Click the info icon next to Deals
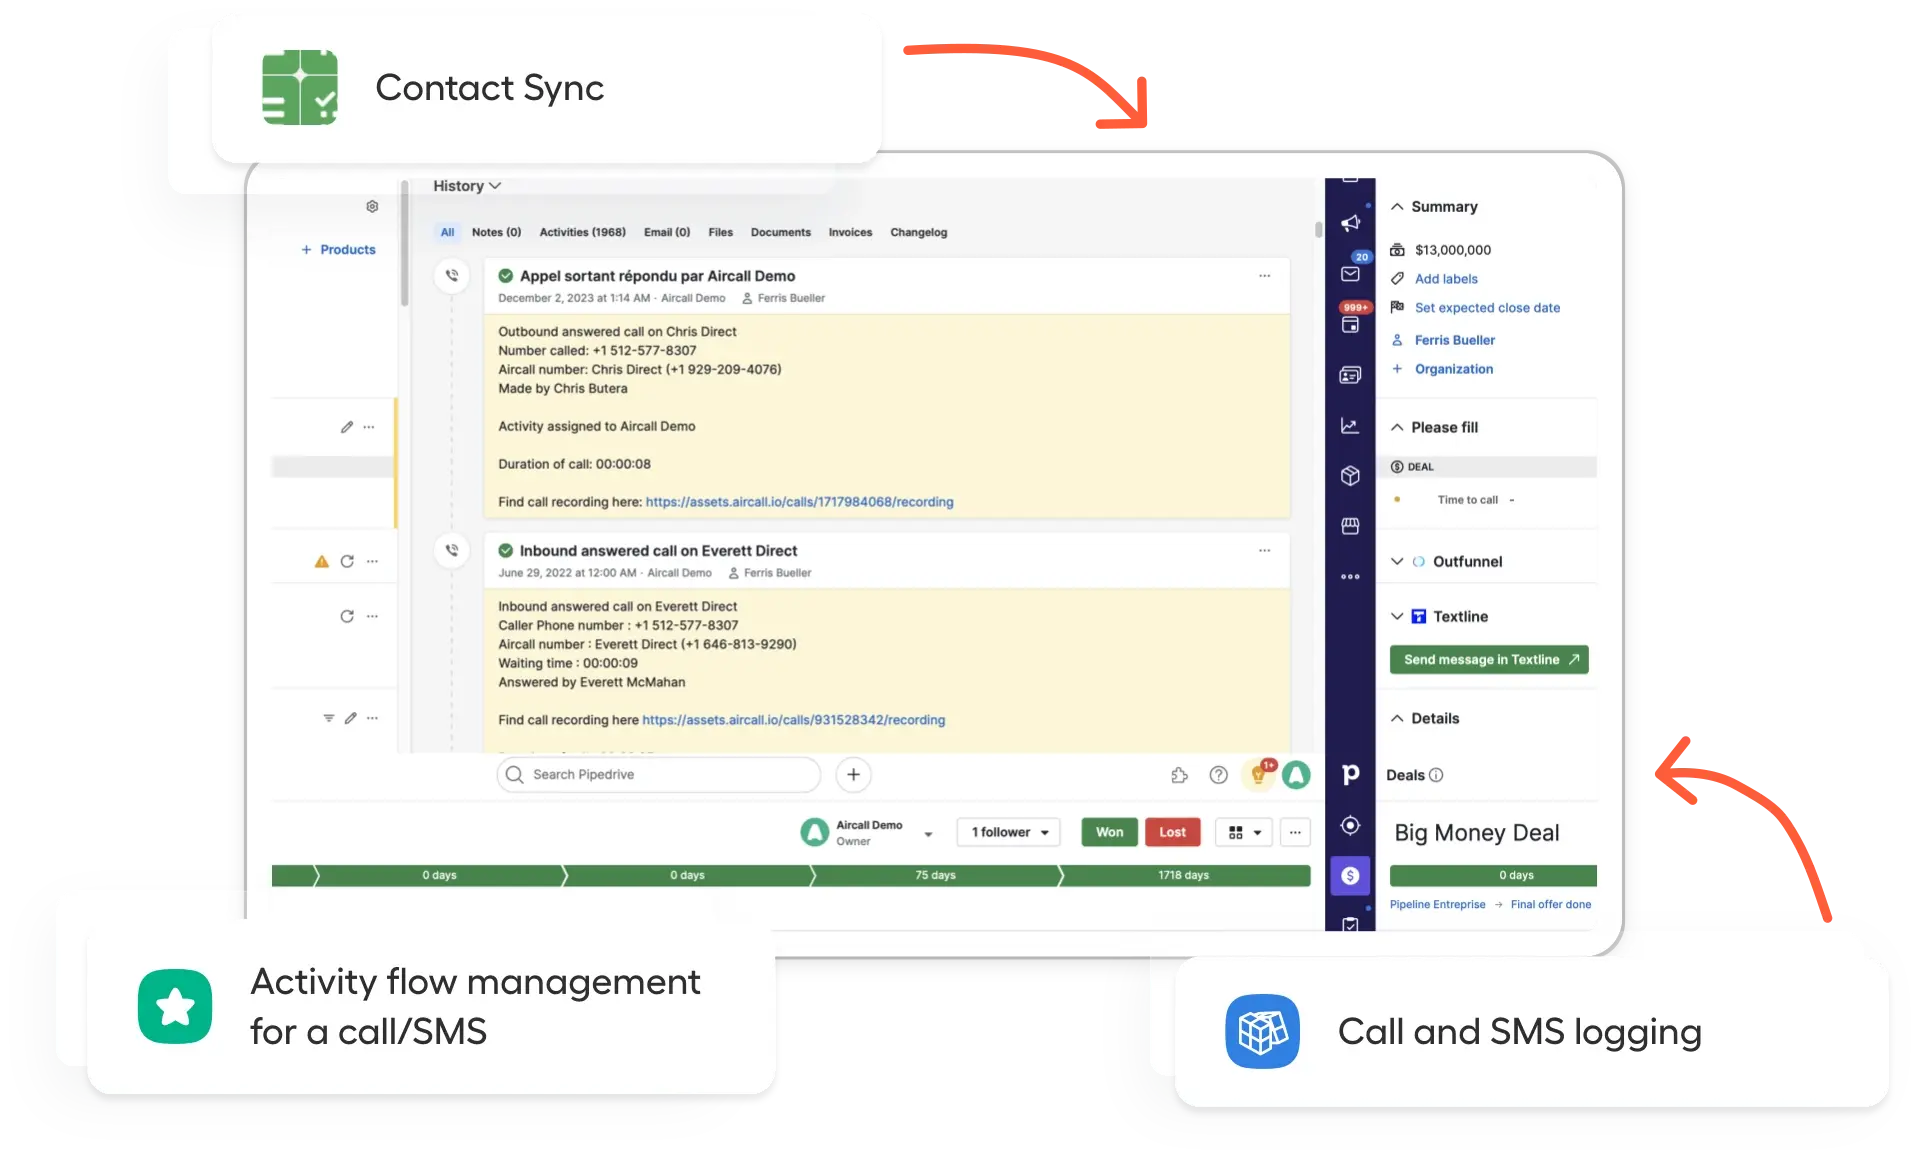This screenshot has width=1919, height=1169. 1436,775
